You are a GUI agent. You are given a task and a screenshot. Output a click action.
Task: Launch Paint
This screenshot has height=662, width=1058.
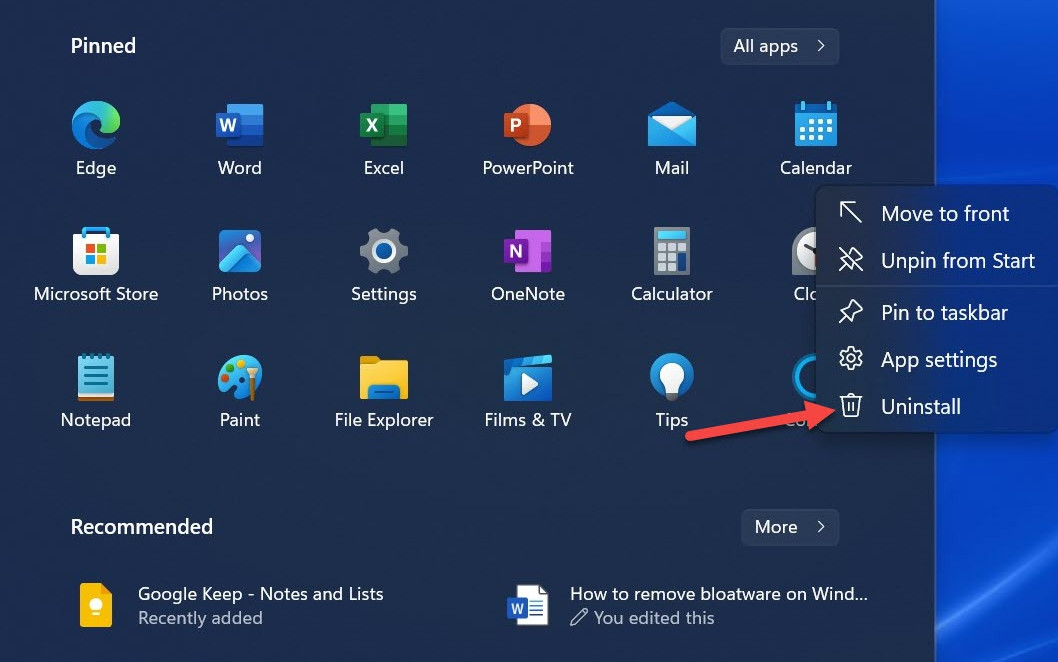(239, 388)
